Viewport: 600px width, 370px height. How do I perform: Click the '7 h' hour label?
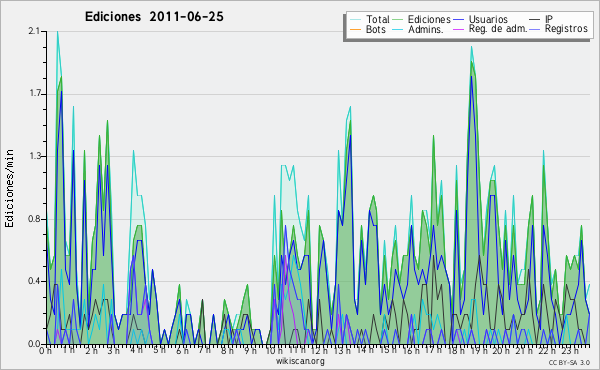coord(204,350)
